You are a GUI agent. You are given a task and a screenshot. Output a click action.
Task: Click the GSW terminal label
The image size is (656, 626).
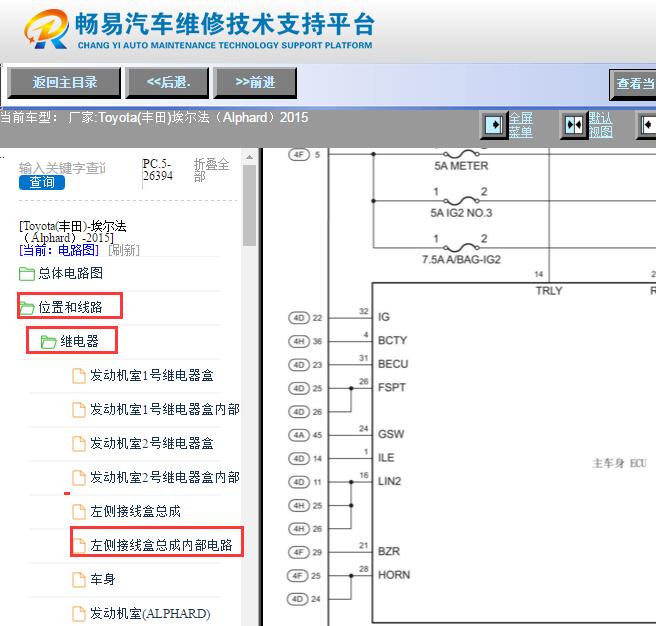click(x=391, y=434)
